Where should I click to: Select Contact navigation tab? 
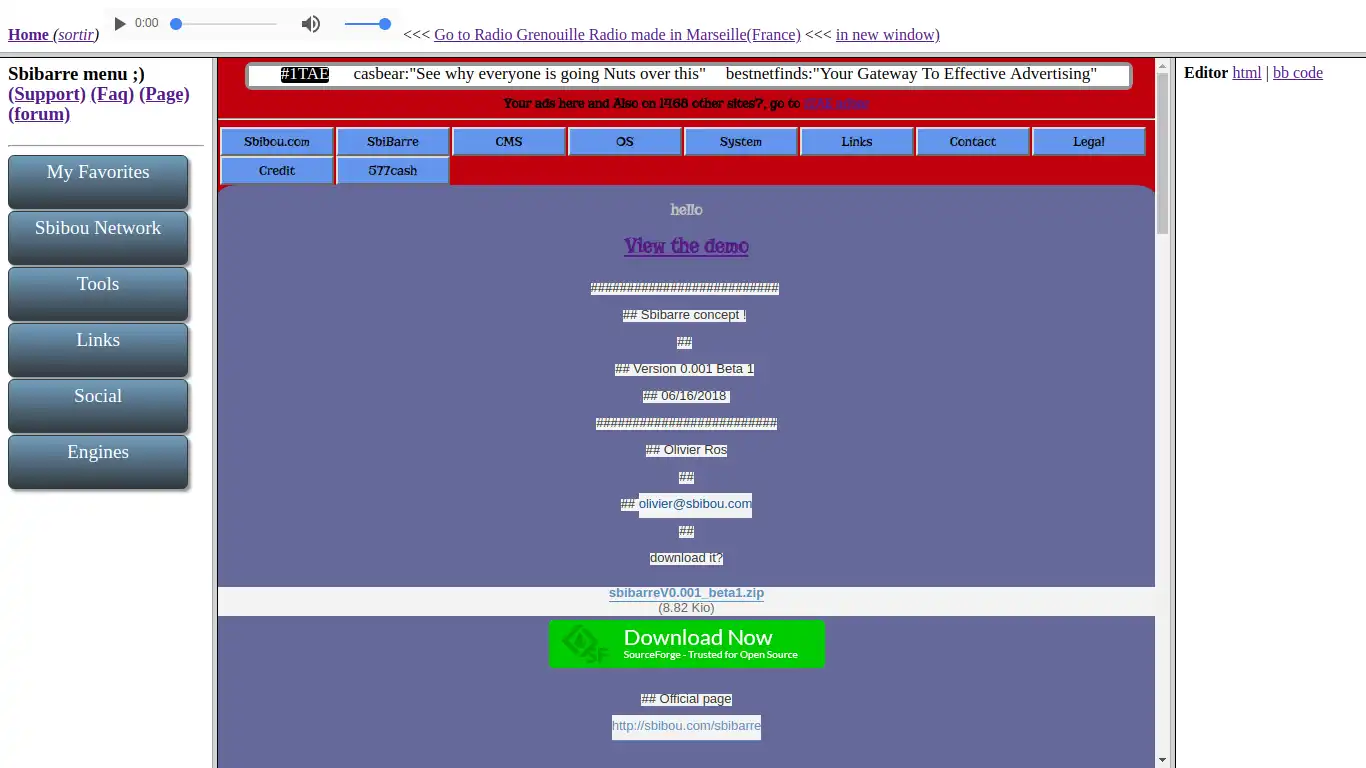click(x=973, y=142)
